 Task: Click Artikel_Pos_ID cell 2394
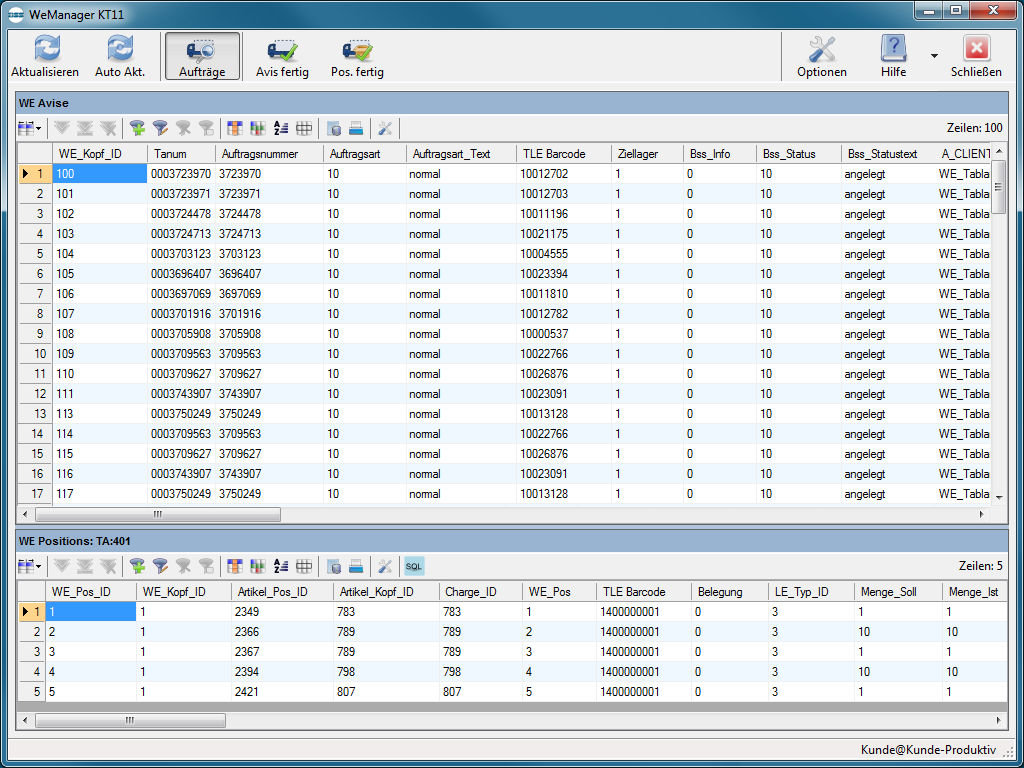click(281, 671)
